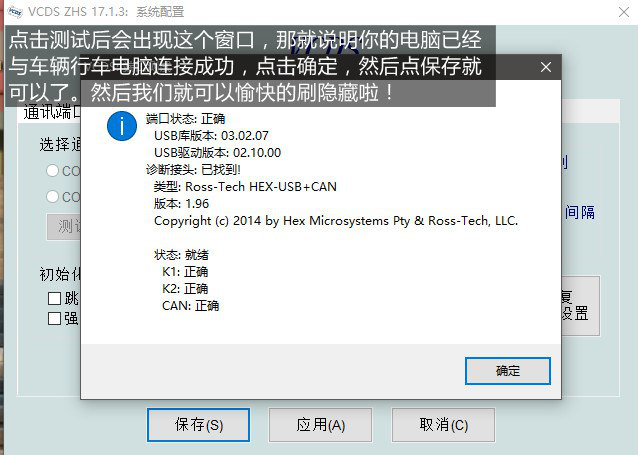The width and height of the screenshot is (638, 455).
Task: Click text USB驱动版本: 02.10.00
Action: click(217, 153)
